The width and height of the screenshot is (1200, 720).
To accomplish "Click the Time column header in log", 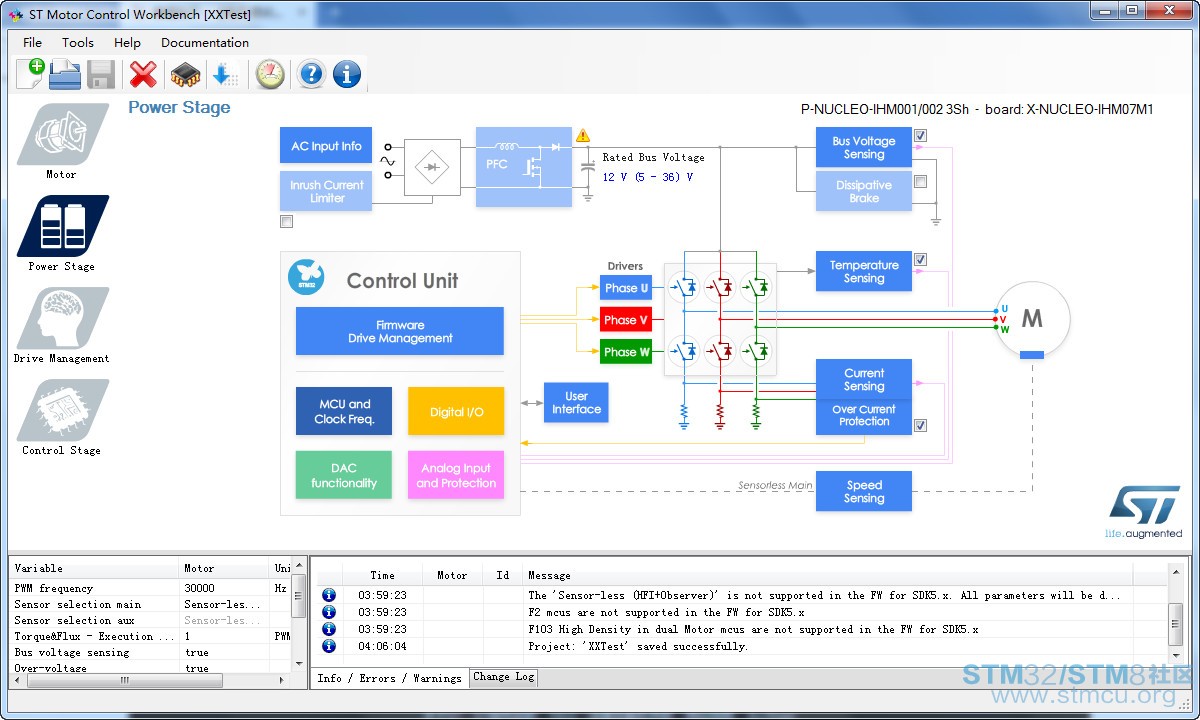I will (x=382, y=575).
